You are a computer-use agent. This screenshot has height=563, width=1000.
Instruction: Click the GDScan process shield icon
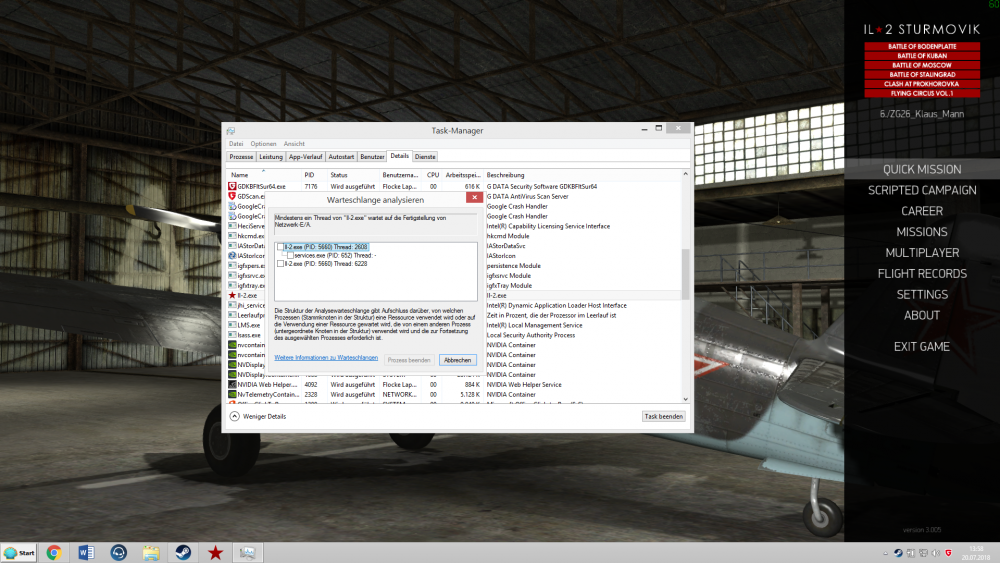click(x=232, y=196)
